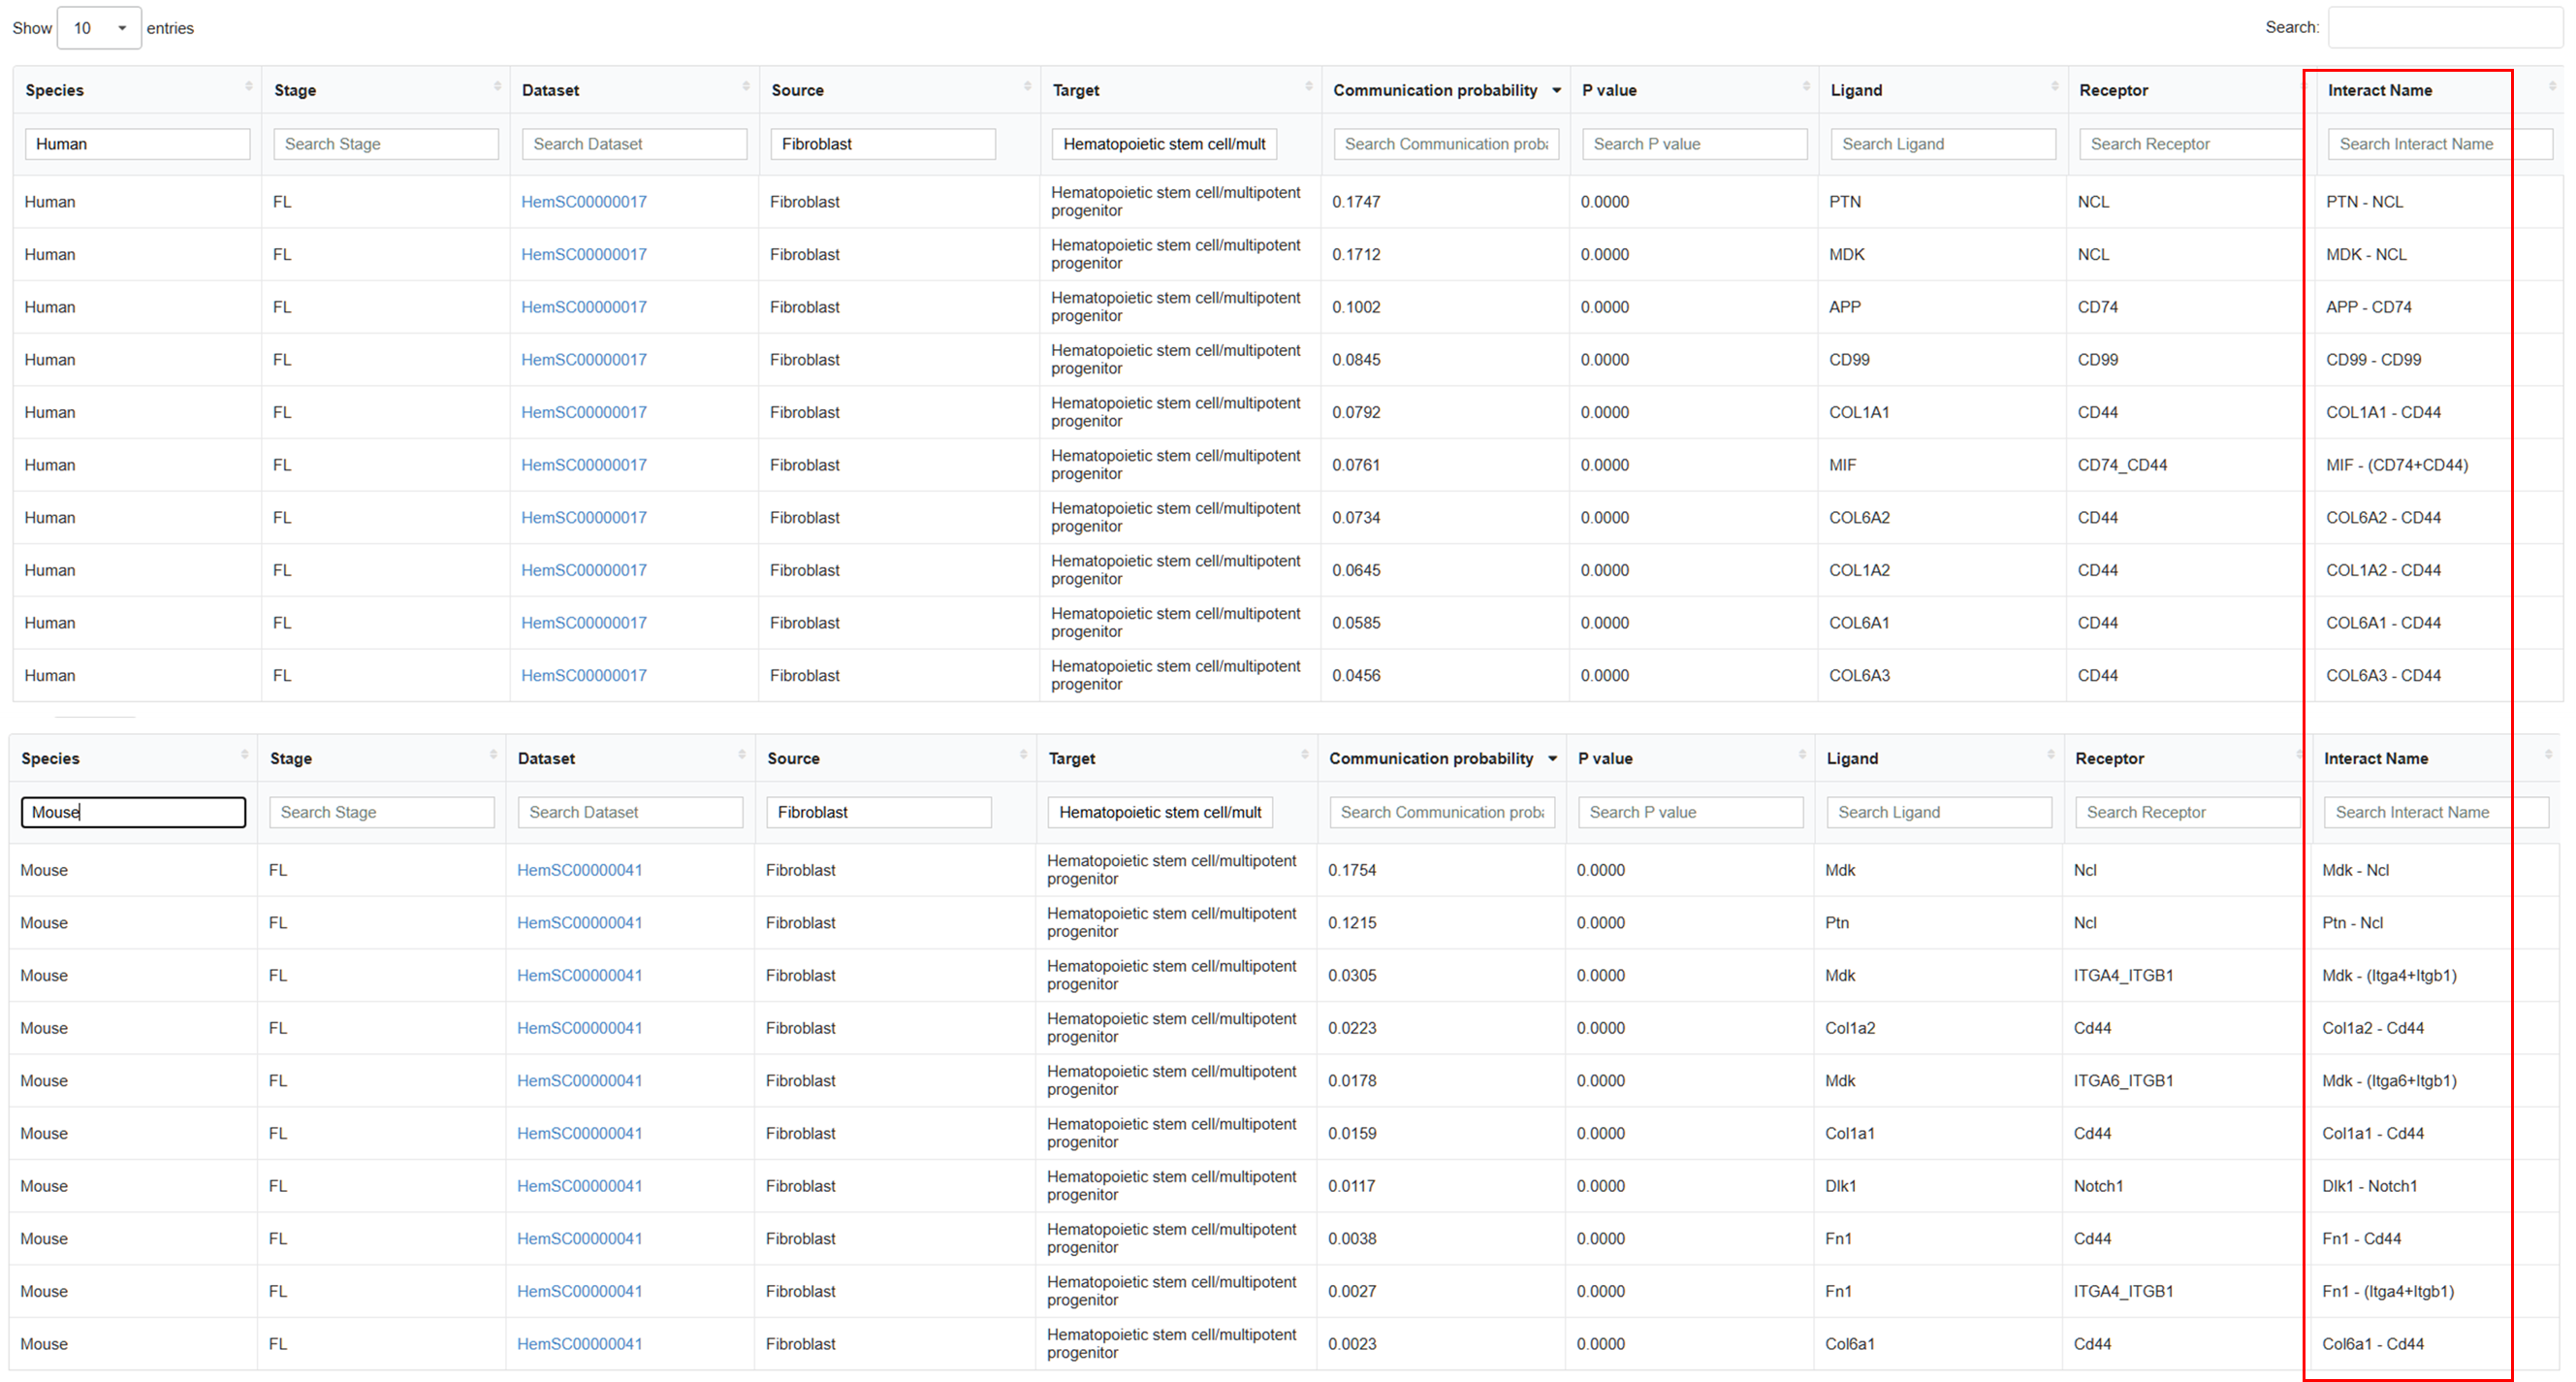Viewport: 2576px width, 1382px height.
Task: Click upper Source filter containing Fibroblast
Action: pyautogui.click(x=883, y=144)
